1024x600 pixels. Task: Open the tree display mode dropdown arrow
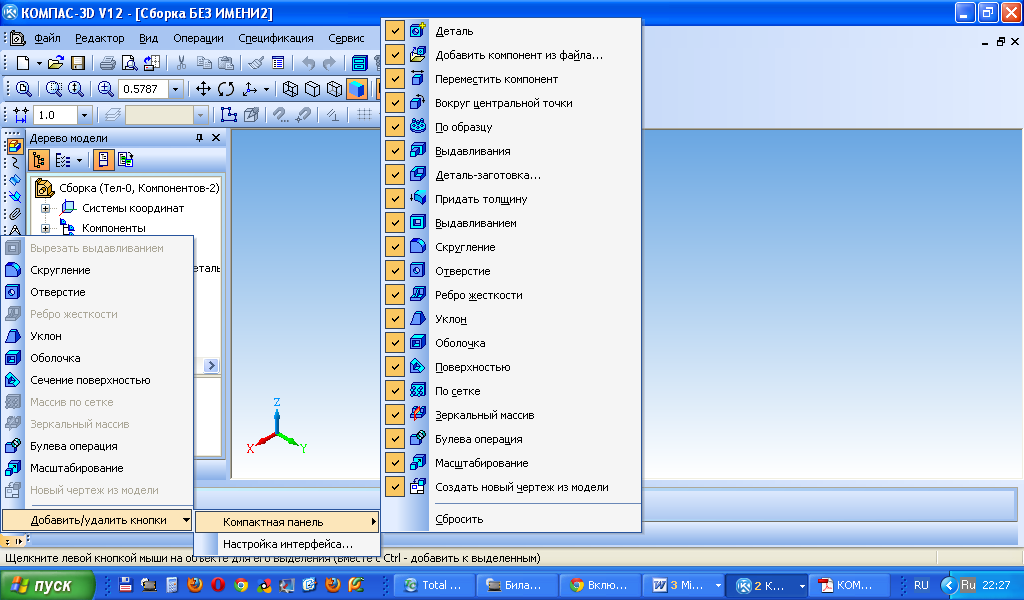[80, 160]
